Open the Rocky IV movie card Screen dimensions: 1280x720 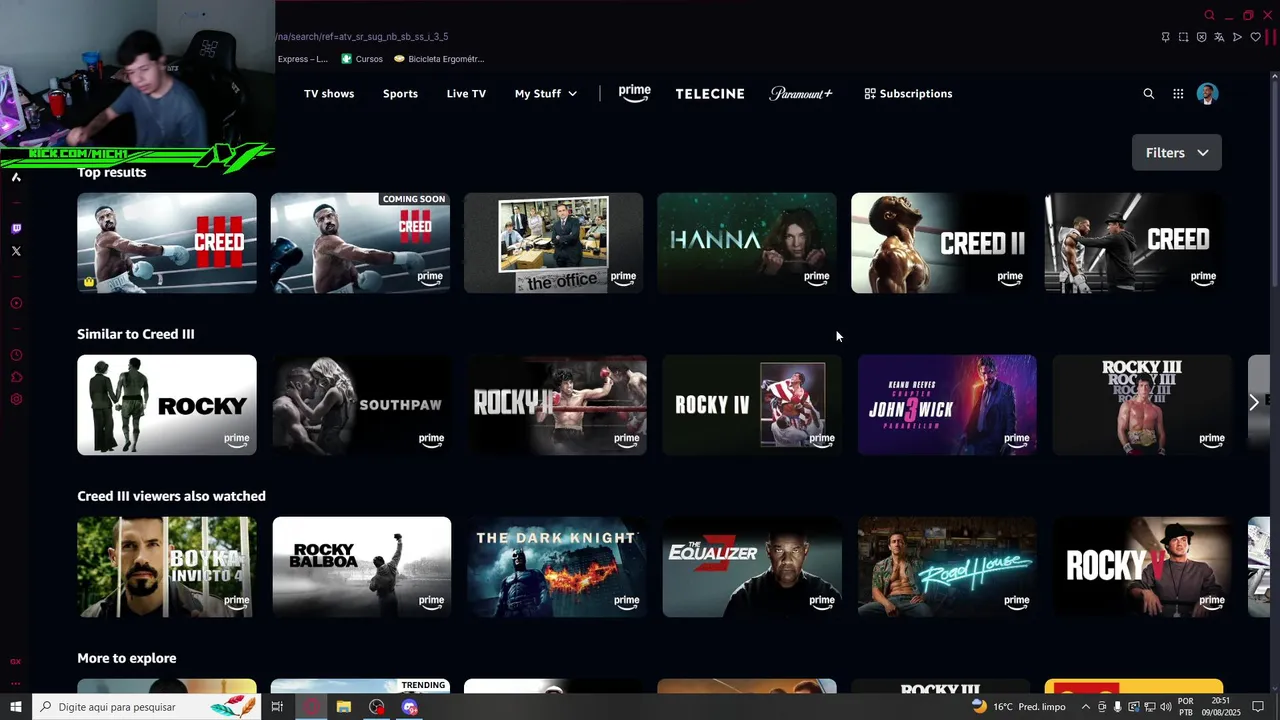tap(752, 405)
